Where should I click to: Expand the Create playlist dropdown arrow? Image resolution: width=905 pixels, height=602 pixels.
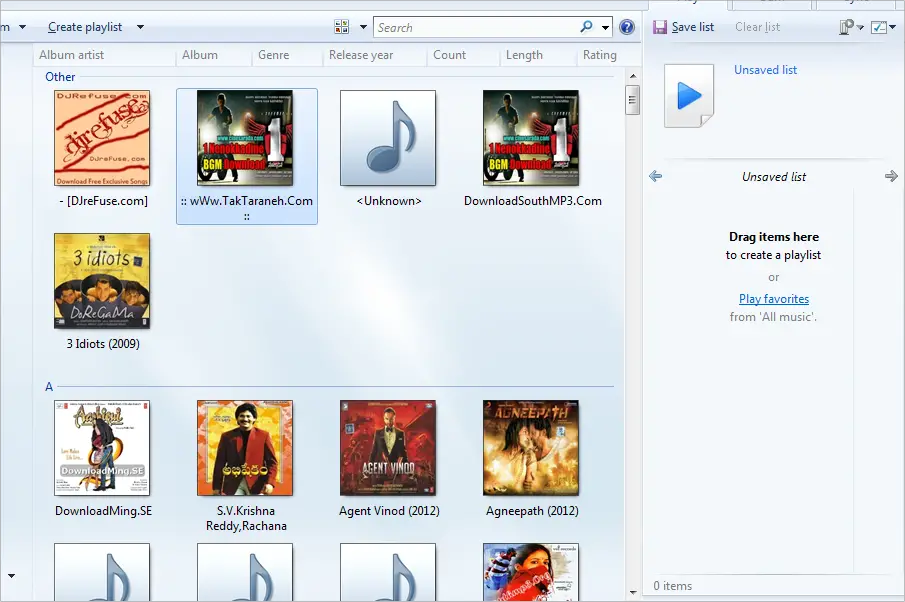(x=140, y=27)
